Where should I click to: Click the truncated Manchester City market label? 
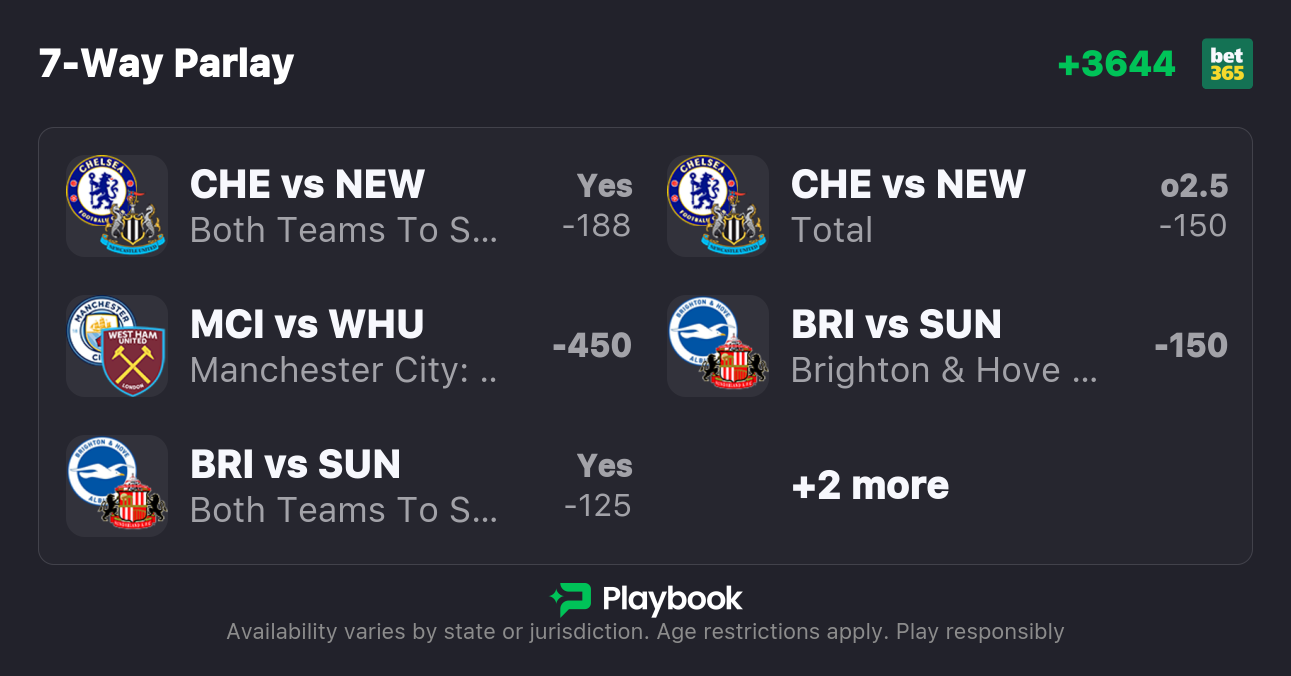point(343,371)
